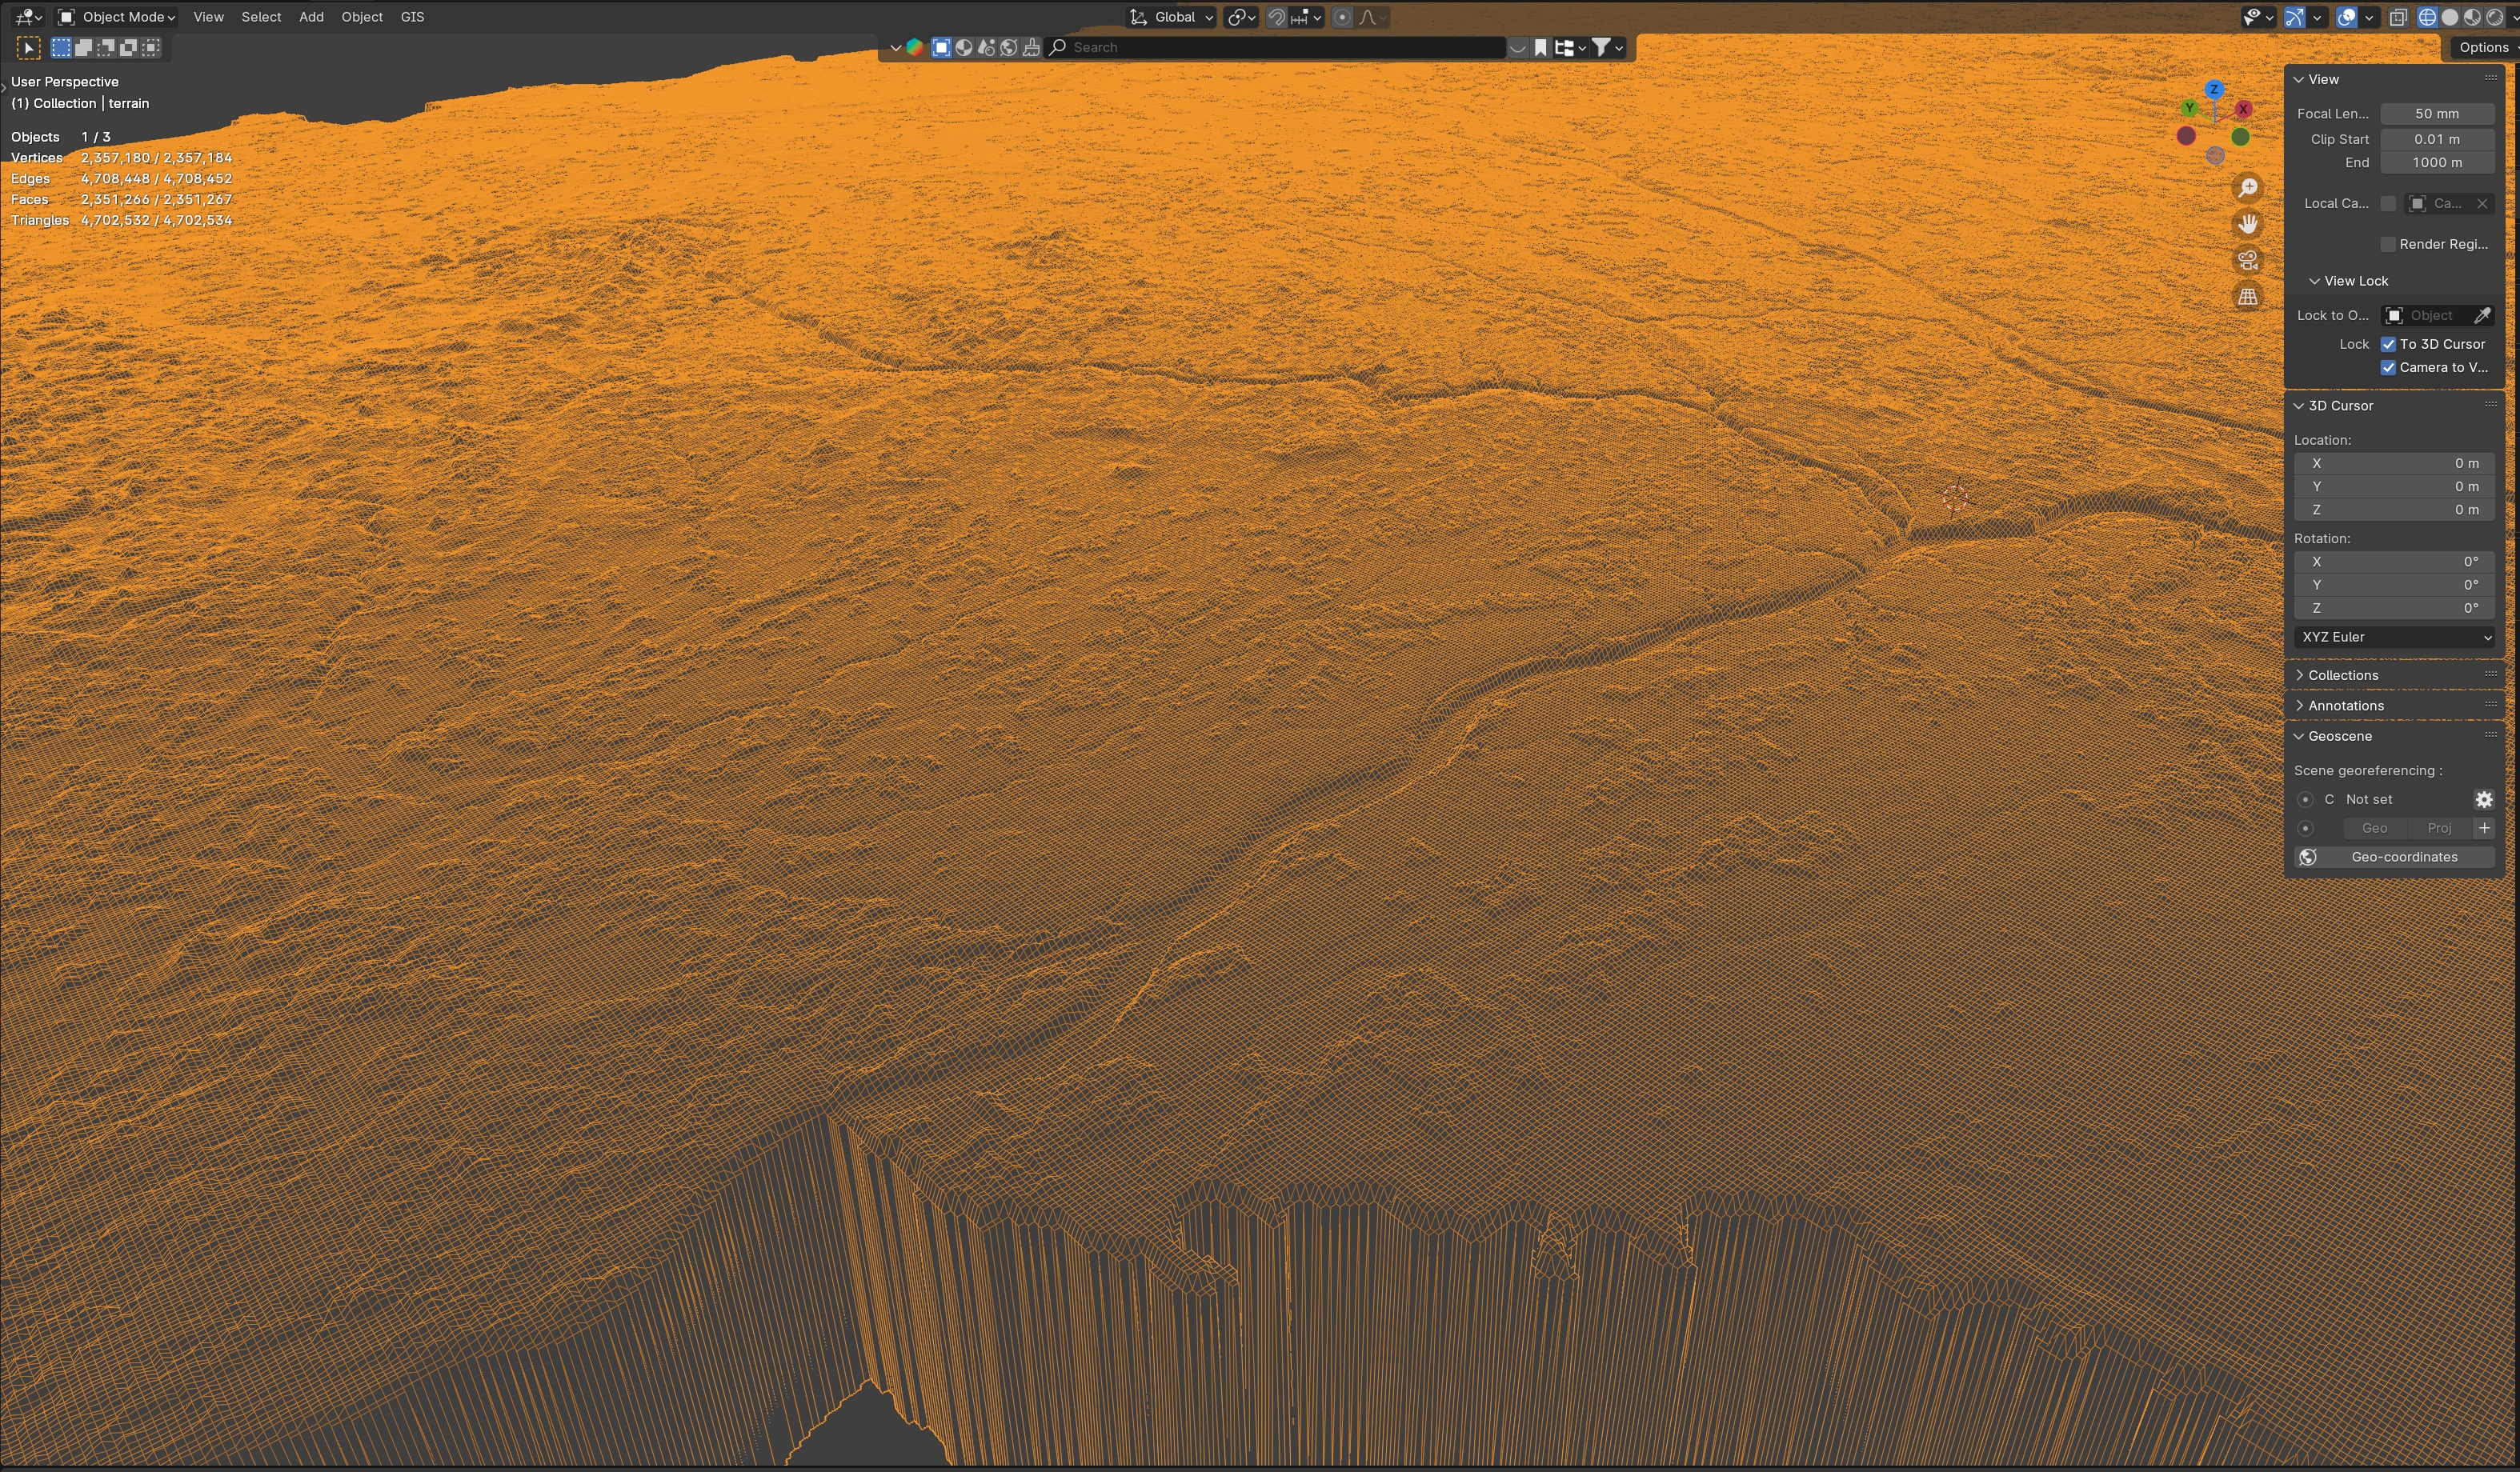
Task: Expand the Collections panel
Action: [x=2343, y=675]
